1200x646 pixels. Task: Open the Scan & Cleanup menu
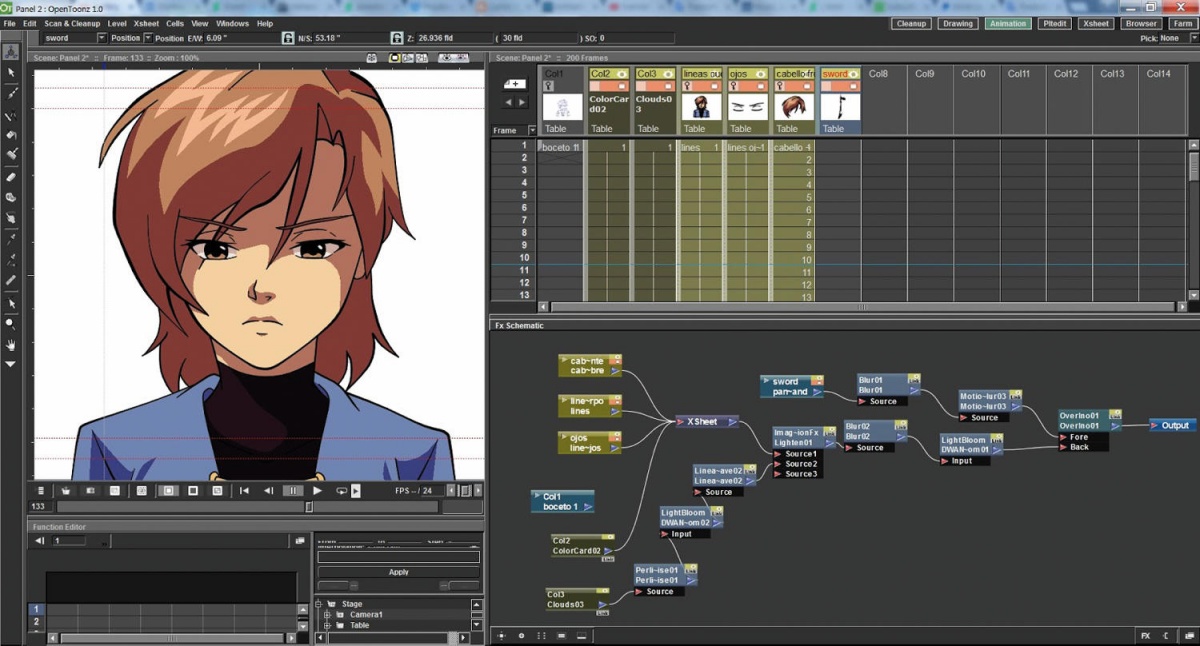(x=72, y=23)
